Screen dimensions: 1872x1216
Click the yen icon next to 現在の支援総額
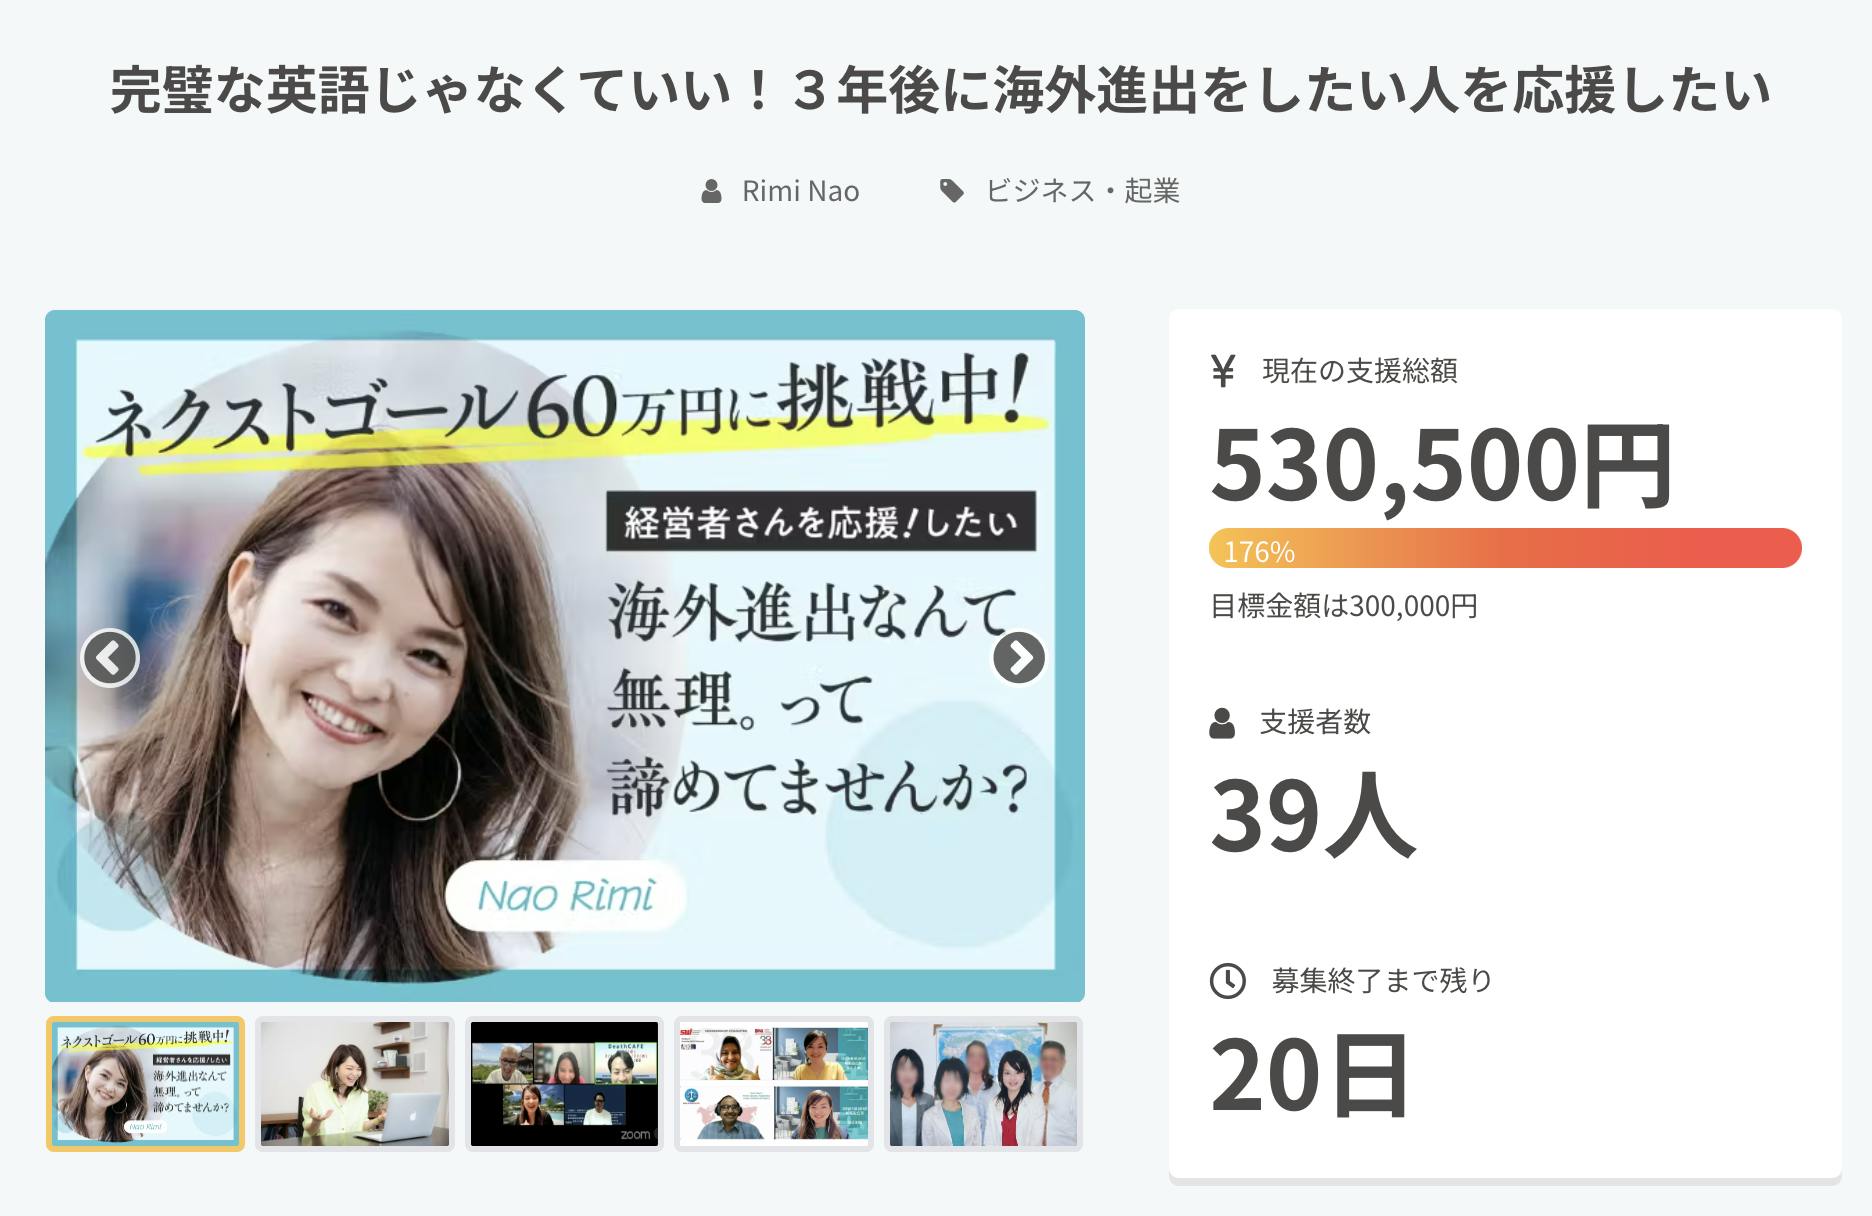(1222, 371)
